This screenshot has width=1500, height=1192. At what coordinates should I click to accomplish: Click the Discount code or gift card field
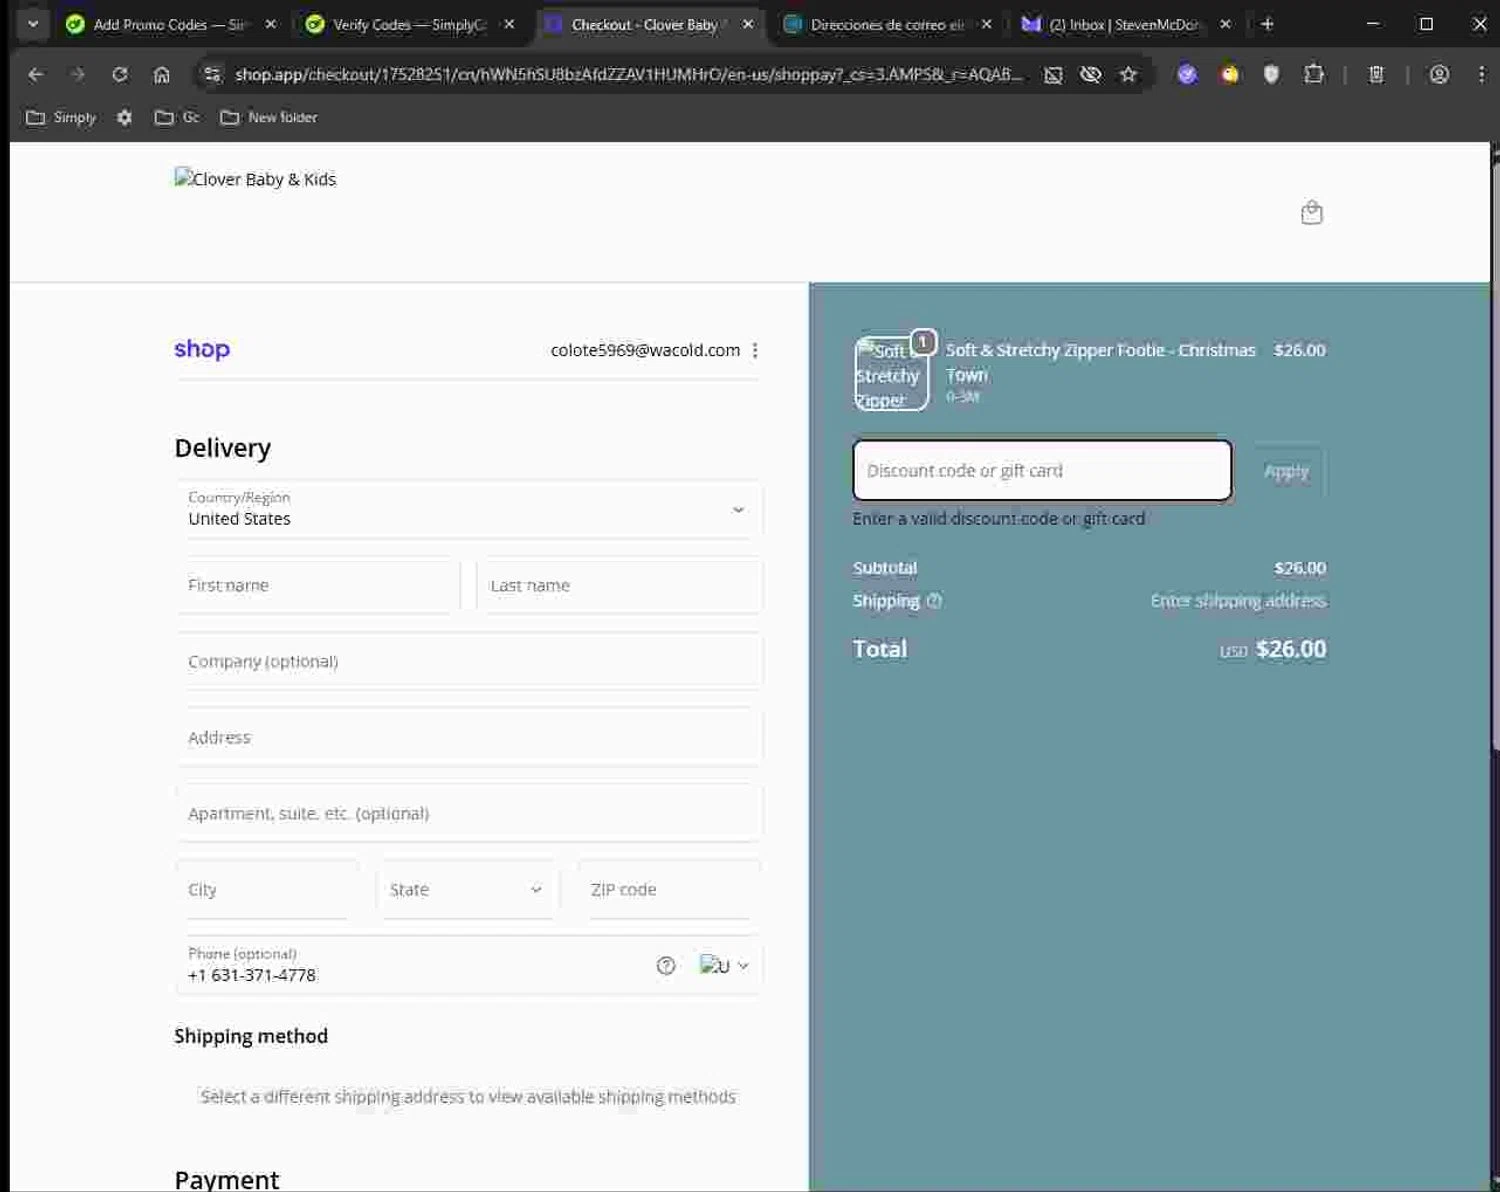(1042, 470)
